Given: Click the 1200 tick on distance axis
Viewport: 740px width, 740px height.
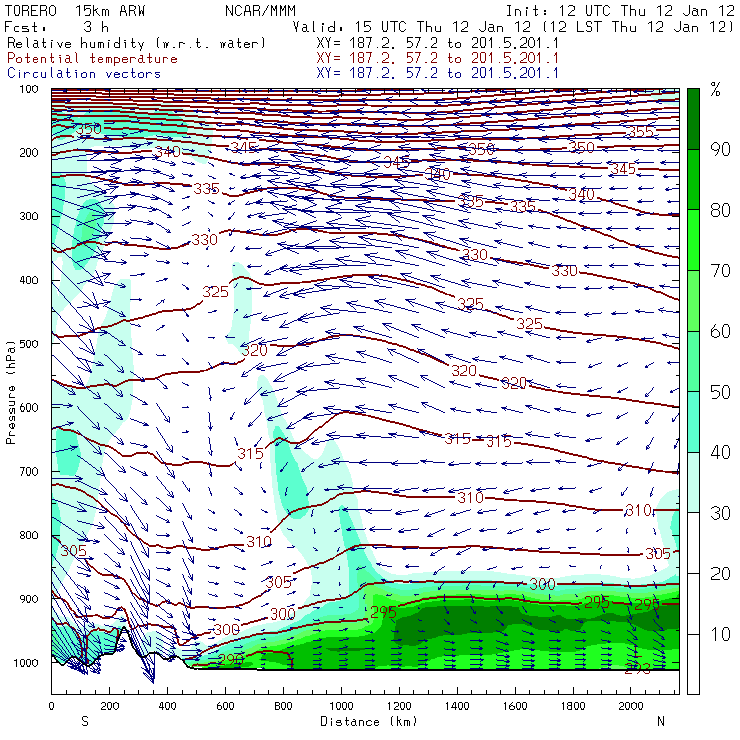Looking at the screenshot, I should point(399,706).
